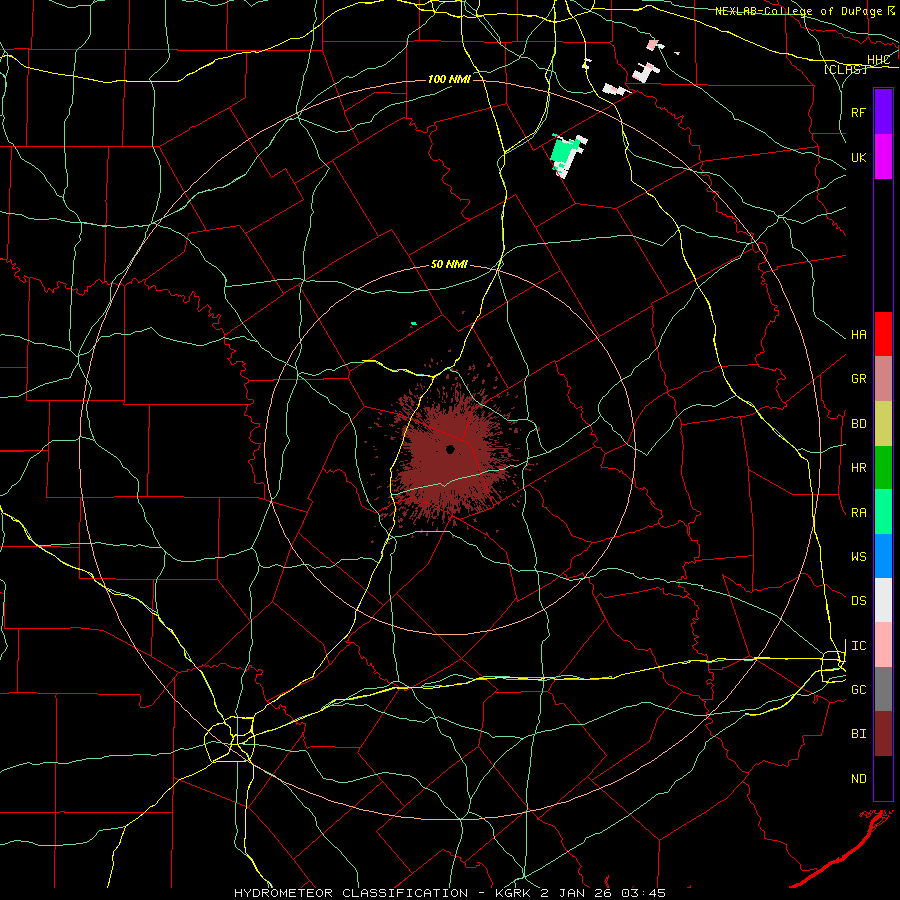This screenshot has height=900, width=900.
Task: Click the purple RF legend color swatch
Action: 883,112
